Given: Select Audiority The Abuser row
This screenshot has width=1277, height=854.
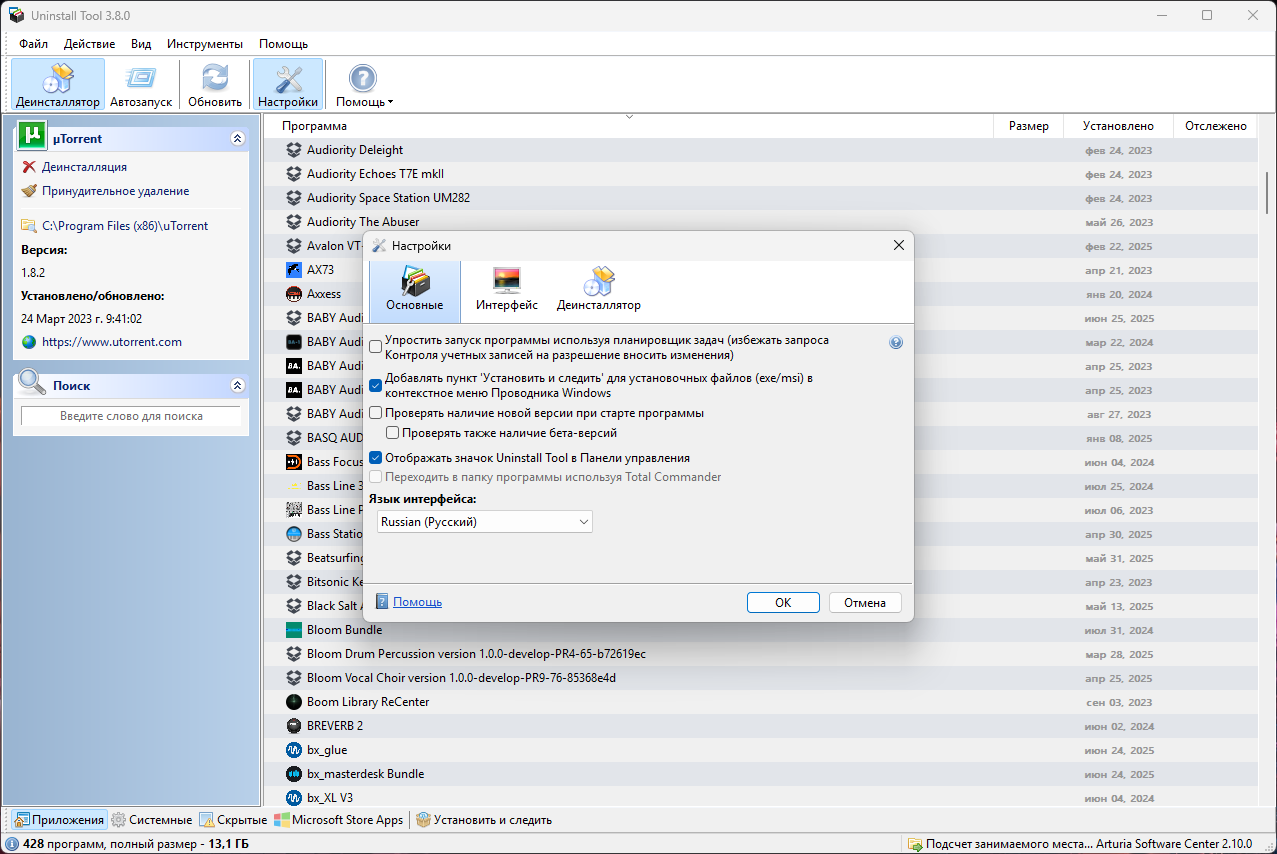Looking at the screenshot, I should pyautogui.click(x=760, y=222).
